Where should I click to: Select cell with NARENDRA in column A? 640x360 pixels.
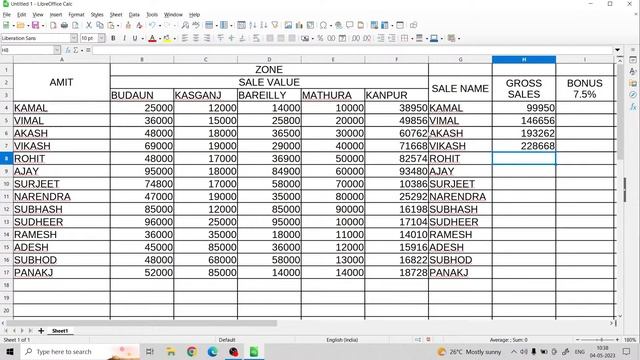tap(62, 196)
